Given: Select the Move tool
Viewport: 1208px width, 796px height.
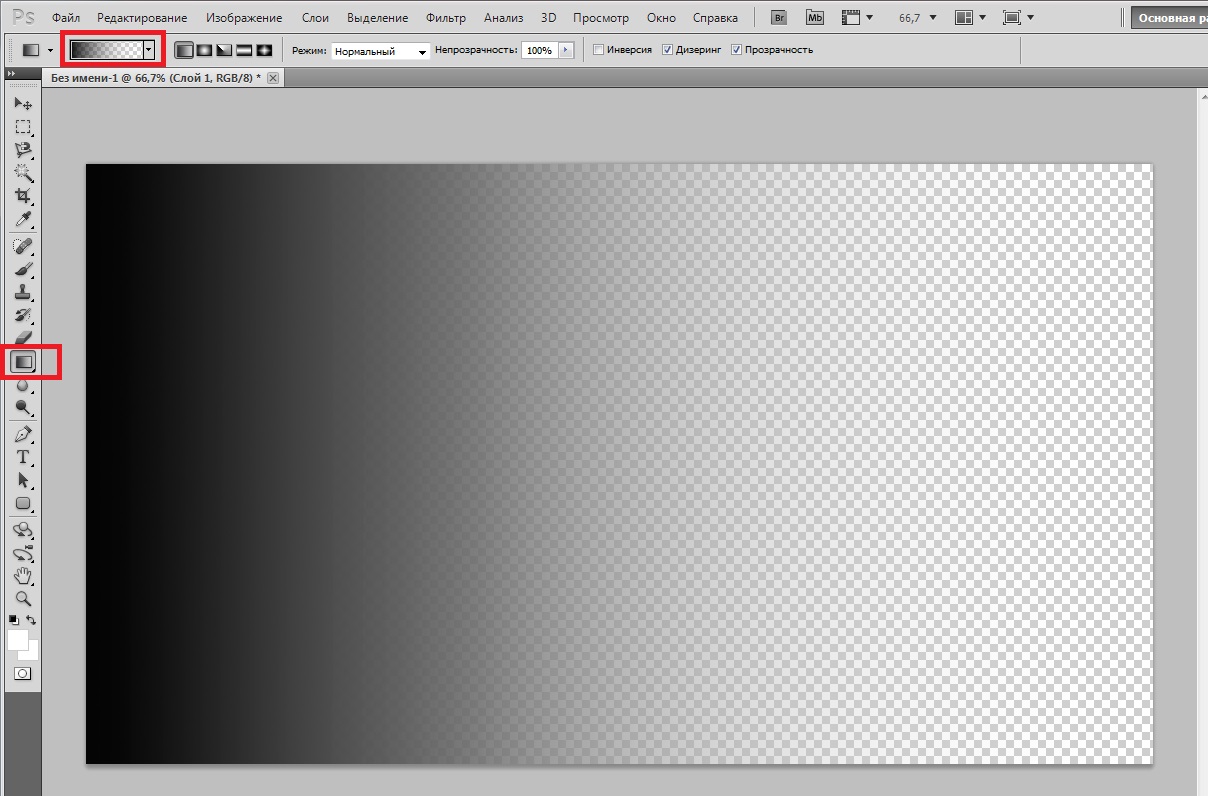Looking at the screenshot, I should (22, 104).
